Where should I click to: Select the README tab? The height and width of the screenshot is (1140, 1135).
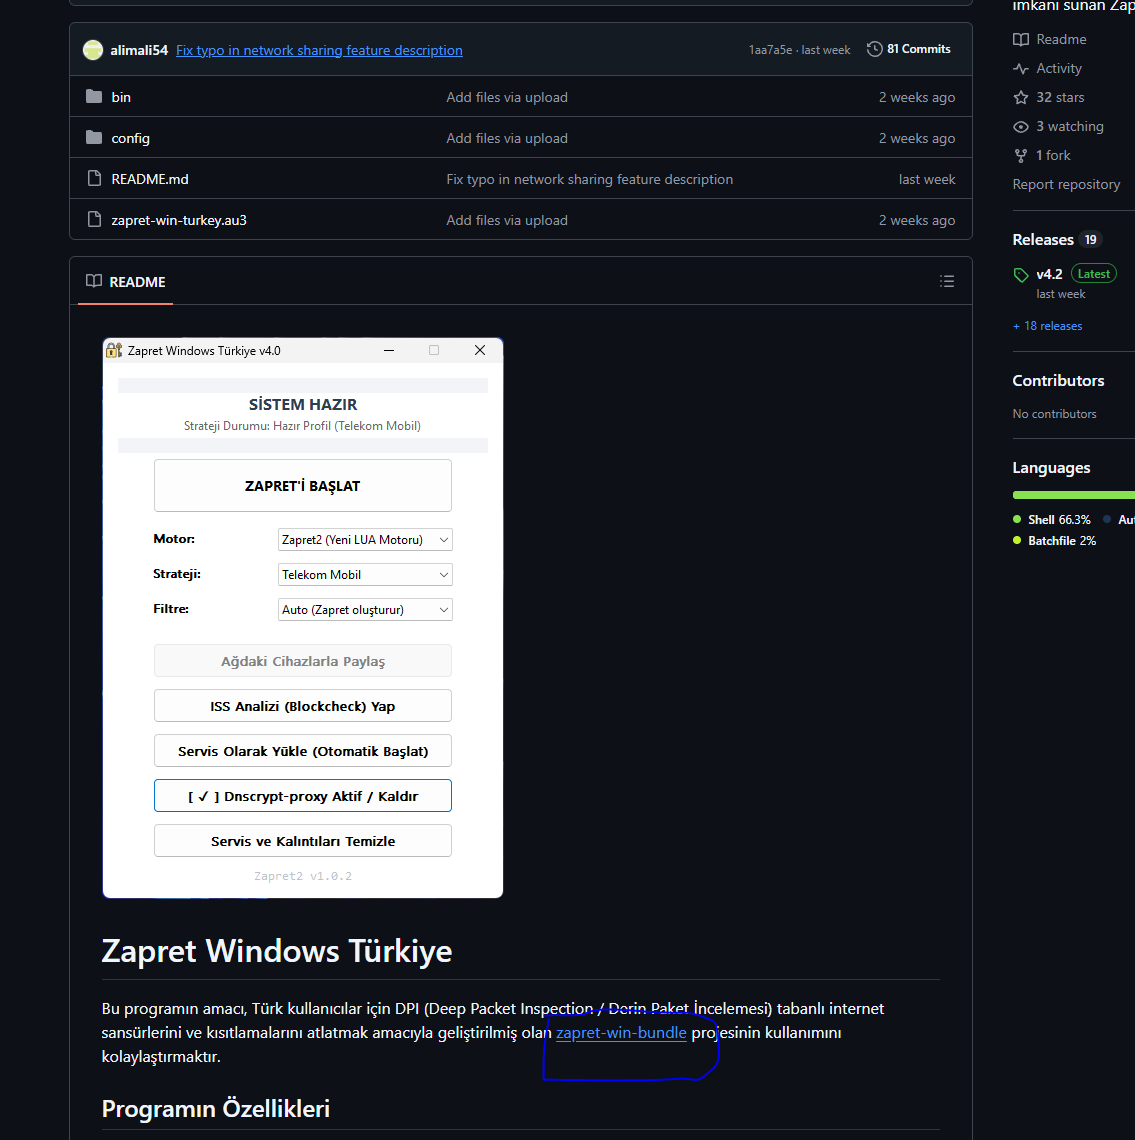(125, 281)
